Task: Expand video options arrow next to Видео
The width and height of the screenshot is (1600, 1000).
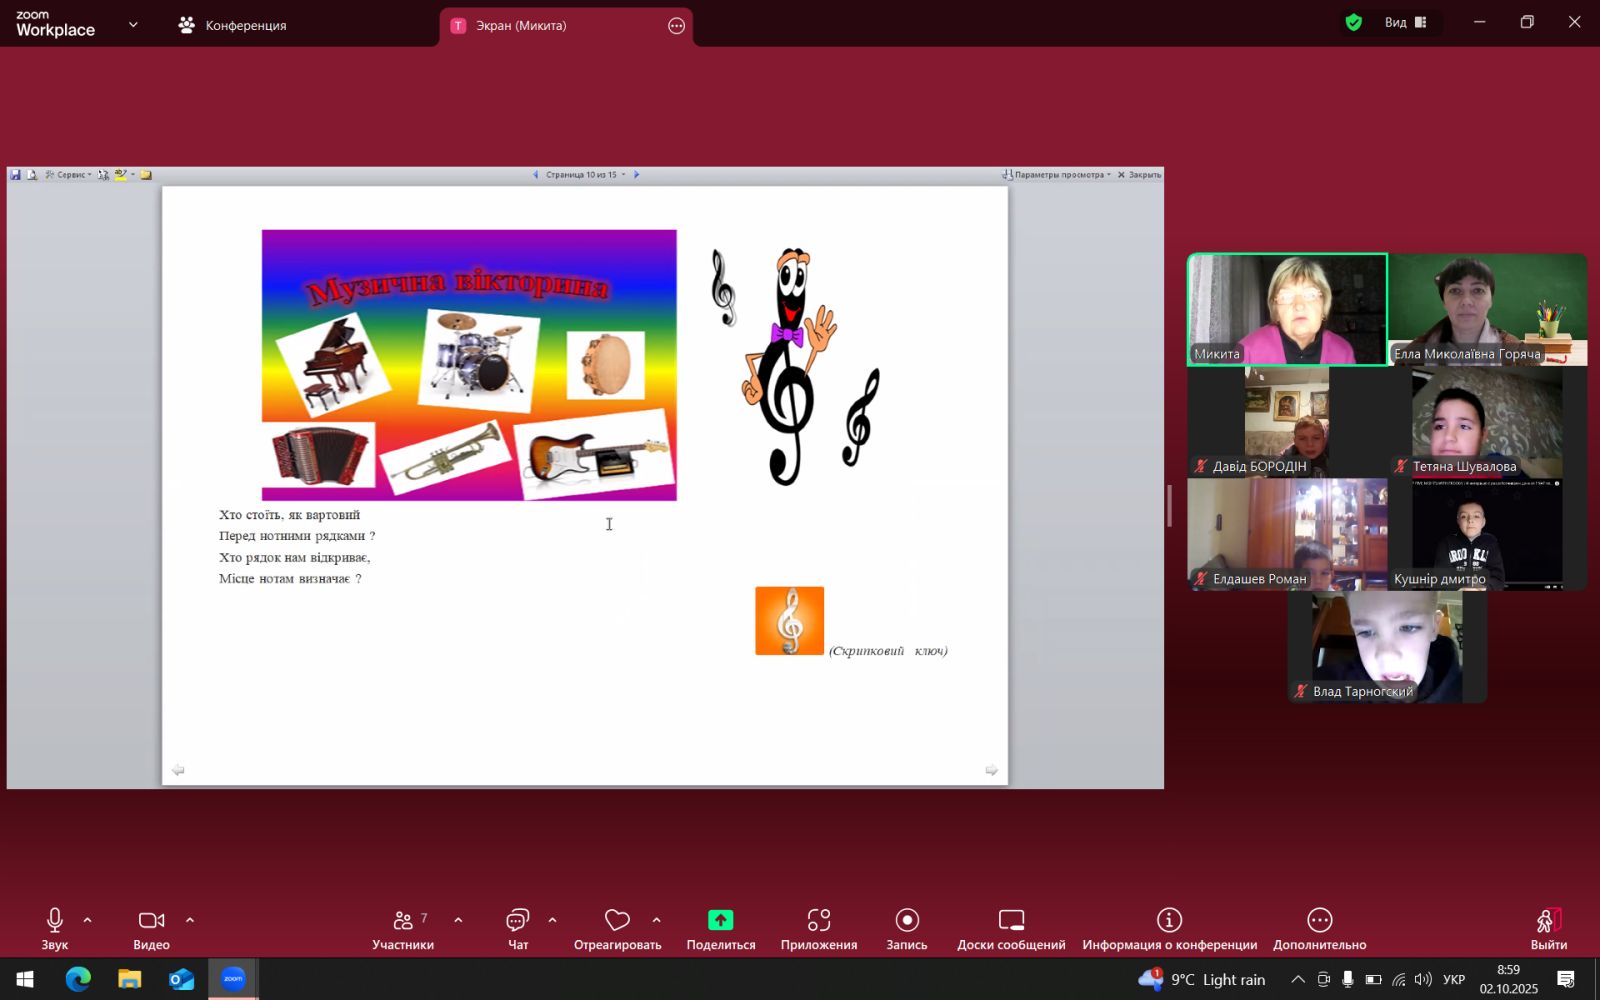Action: point(190,920)
